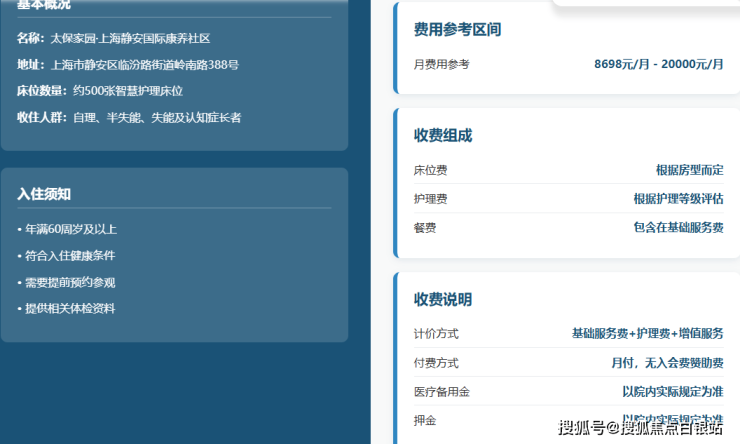740x444 pixels.
Task: Click the bullet 提供相关体检资料
Action: tap(70, 309)
